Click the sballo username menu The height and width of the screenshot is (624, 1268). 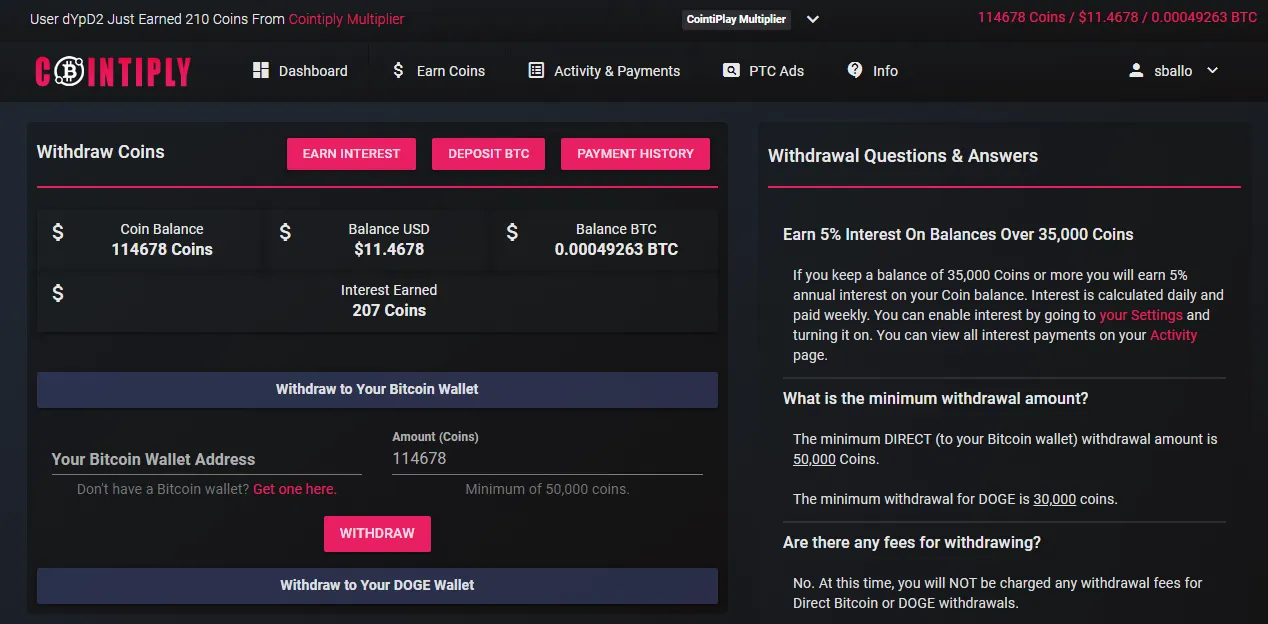pos(1173,71)
